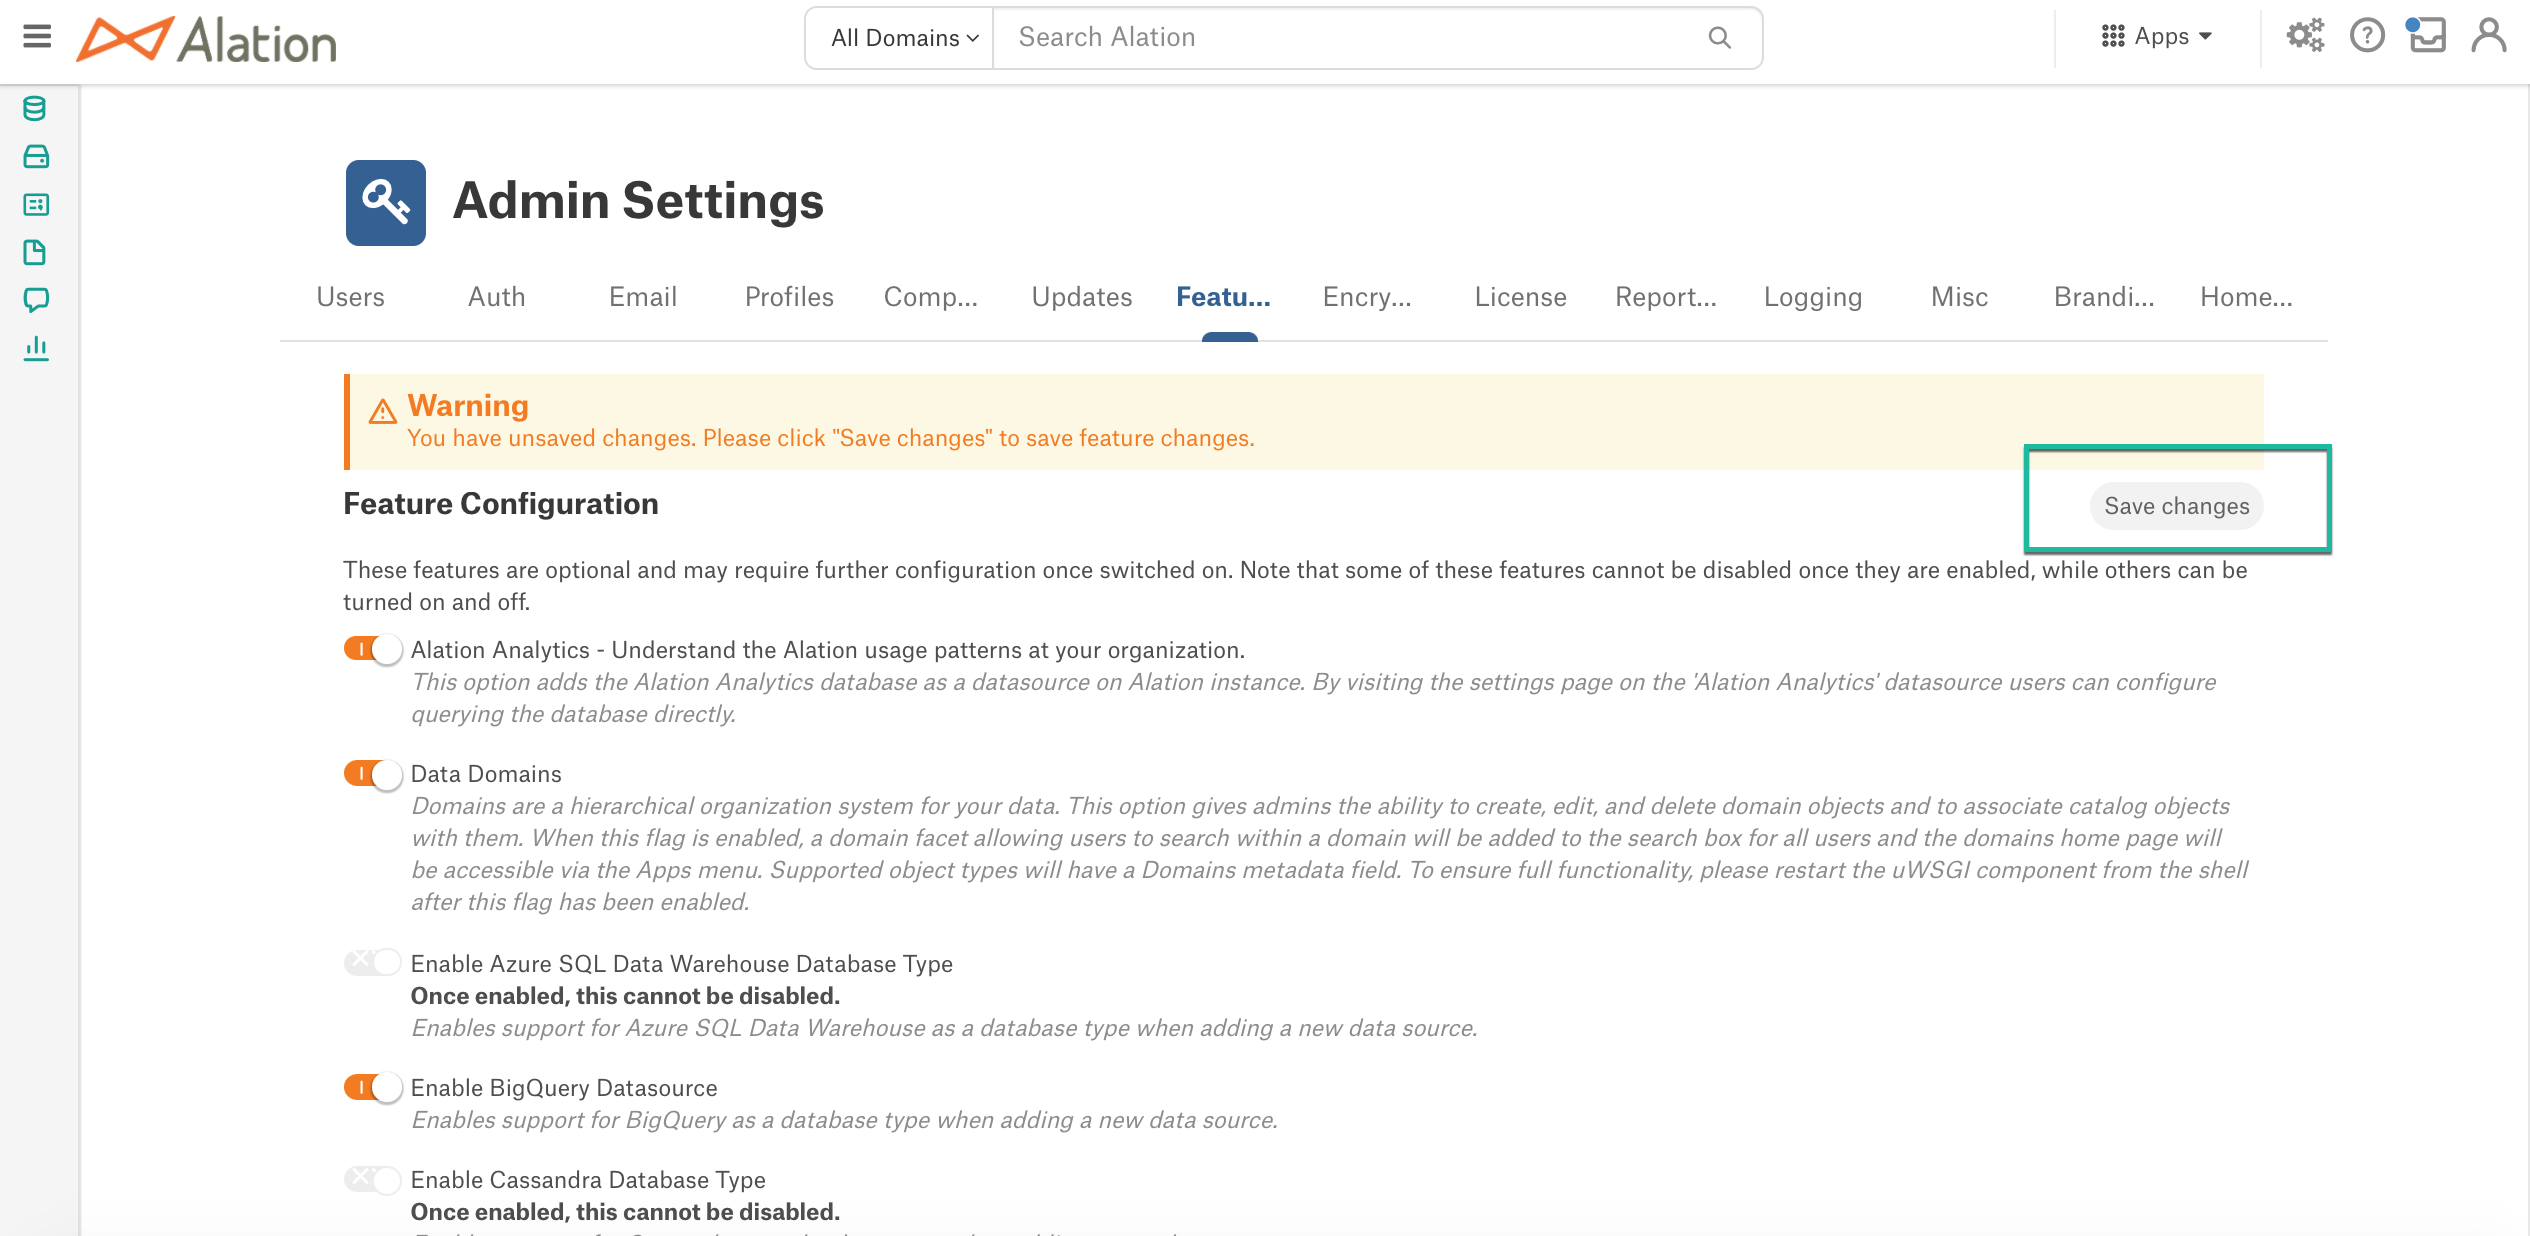Toggle the Enable BigQuery Datasource switch
Screen dimensions: 2530x1236
click(x=373, y=1087)
